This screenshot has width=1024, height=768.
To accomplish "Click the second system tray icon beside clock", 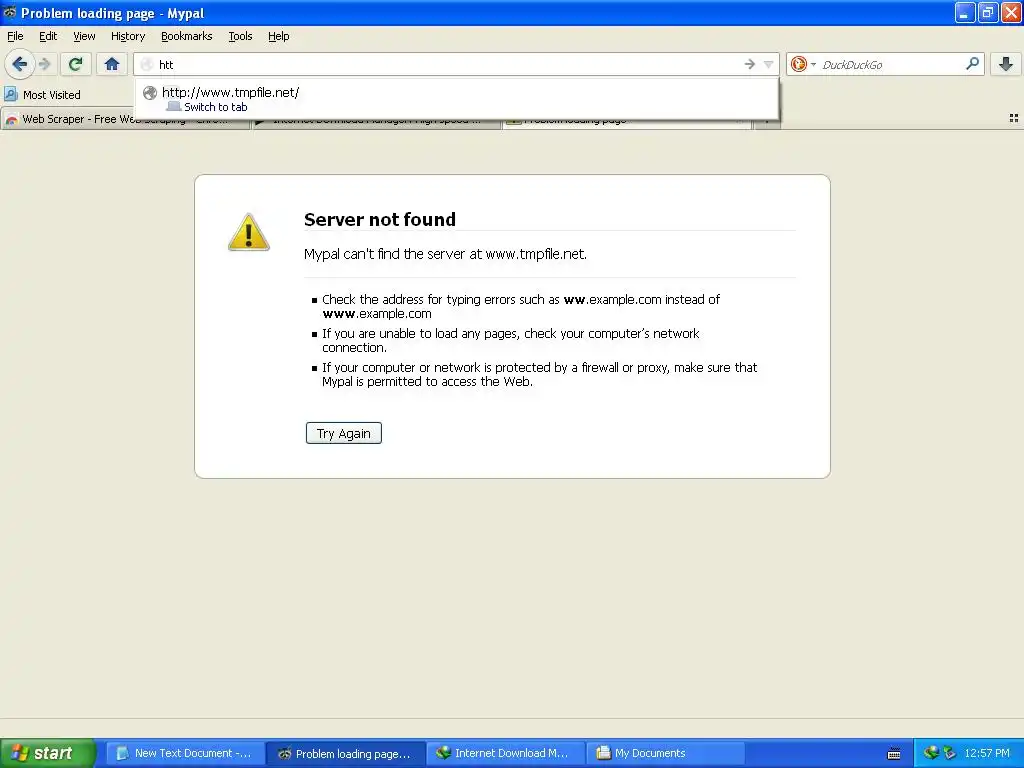I will pyautogui.click(x=949, y=753).
